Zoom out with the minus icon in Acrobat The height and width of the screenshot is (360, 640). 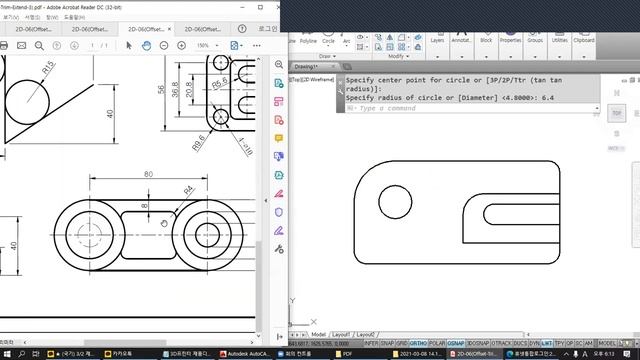164,45
